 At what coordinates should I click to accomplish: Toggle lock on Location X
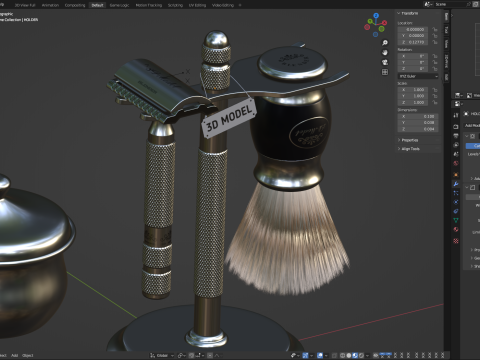click(435, 29)
